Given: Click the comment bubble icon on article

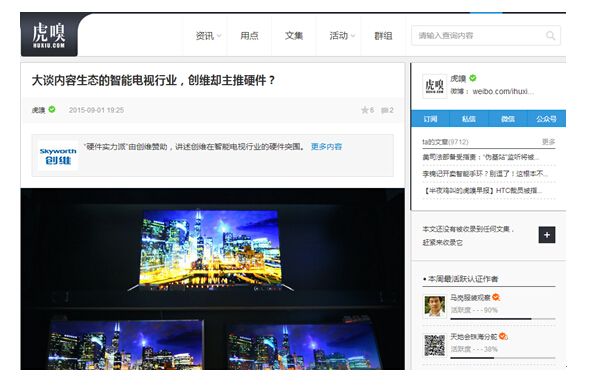Looking at the screenshot, I should pyautogui.click(x=384, y=110).
